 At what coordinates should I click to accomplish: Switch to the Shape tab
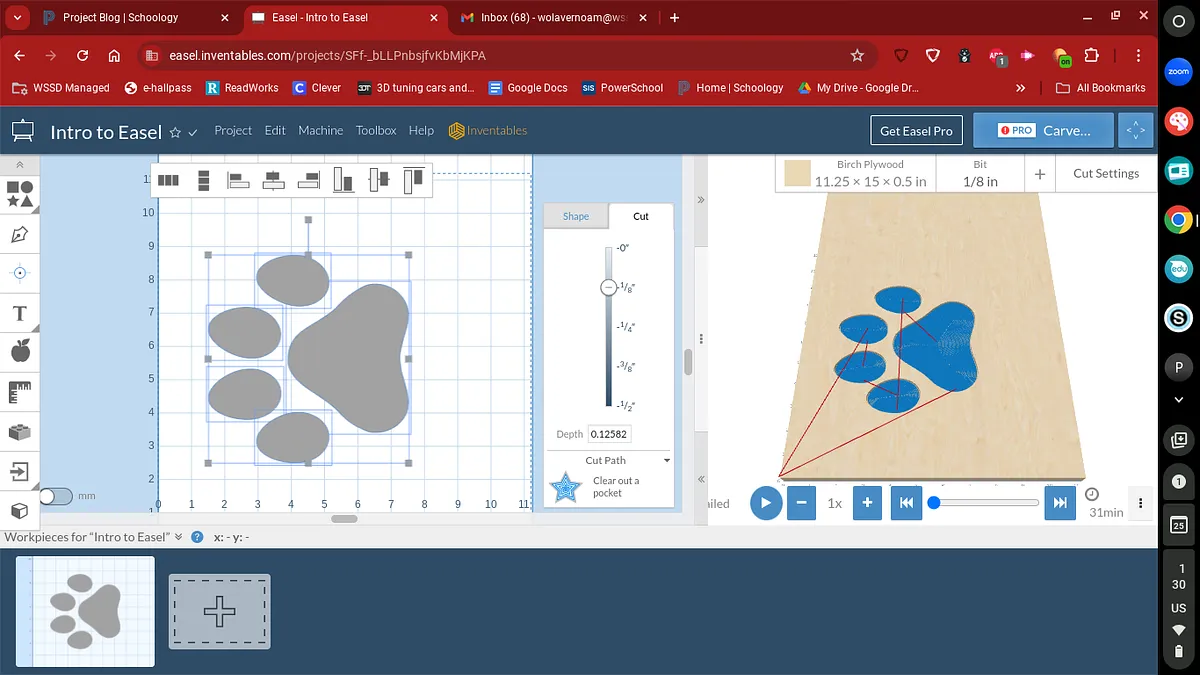point(576,216)
